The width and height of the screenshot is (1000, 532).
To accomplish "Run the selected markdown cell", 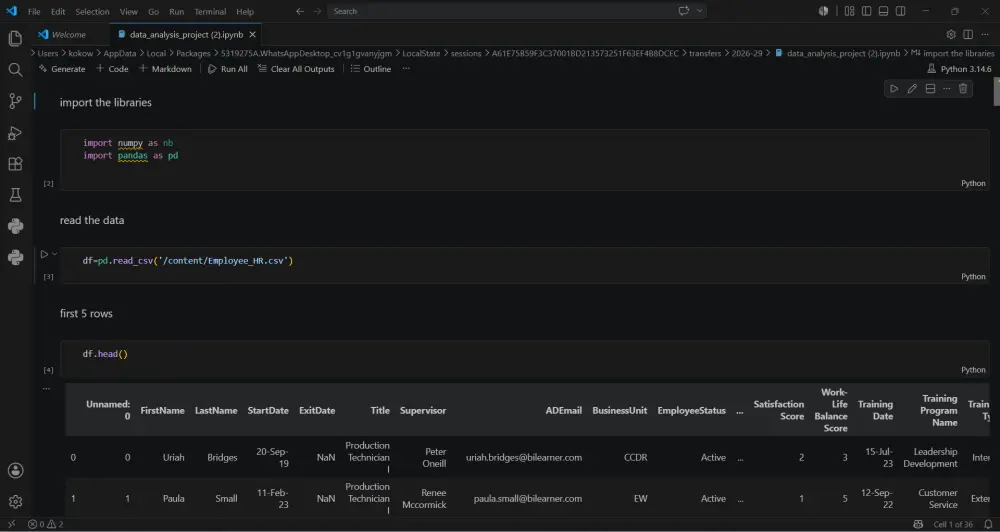I will point(894,89).
